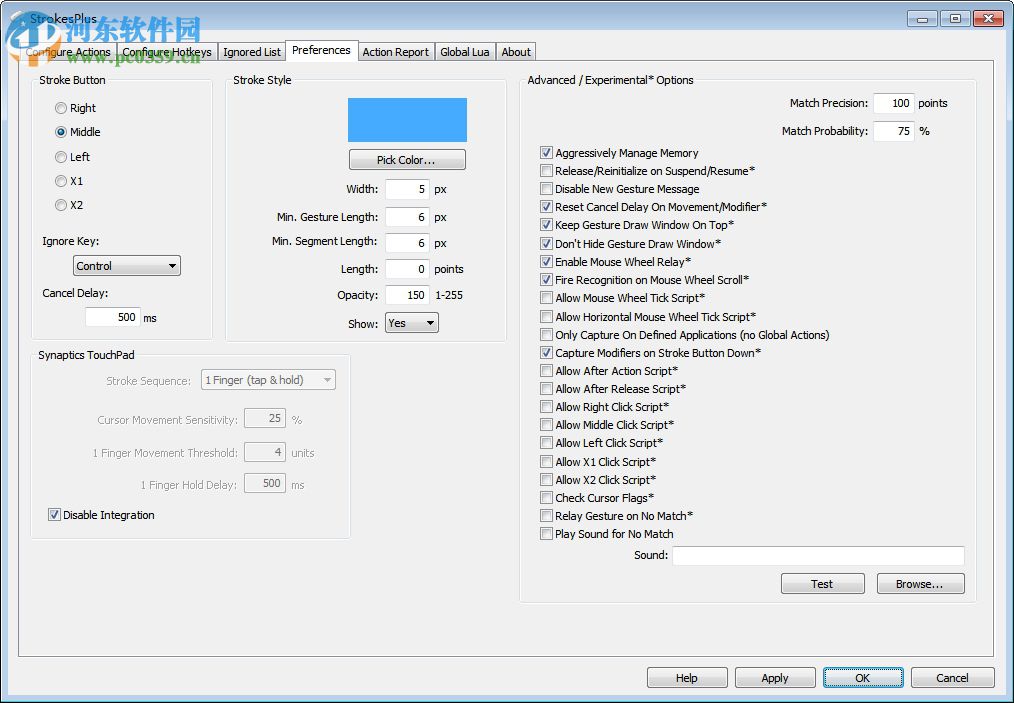
Task: Minimize the StrokesPlus window
Action: 922,19
